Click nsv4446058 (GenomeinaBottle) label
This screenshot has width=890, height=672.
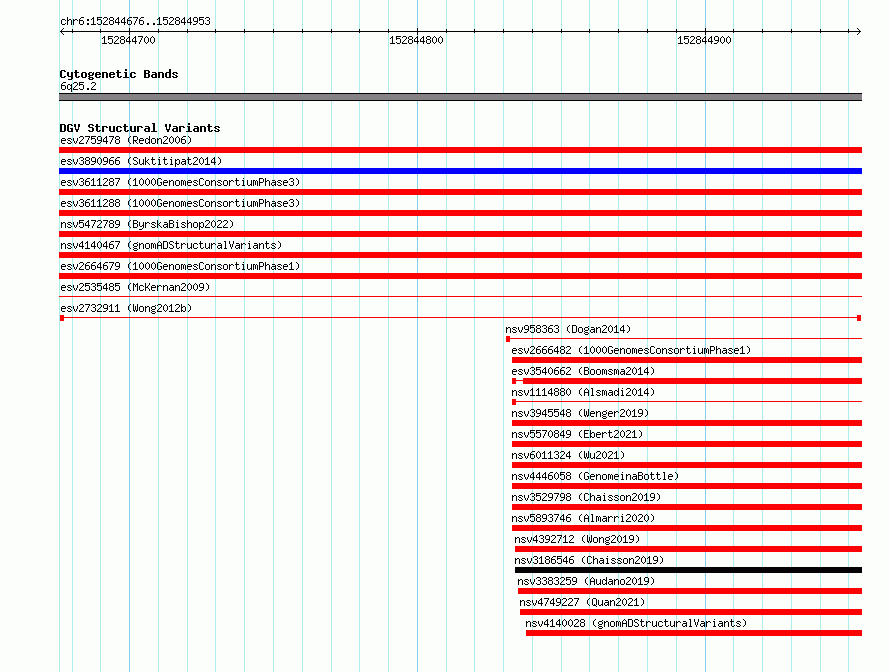tap(595, 476)
